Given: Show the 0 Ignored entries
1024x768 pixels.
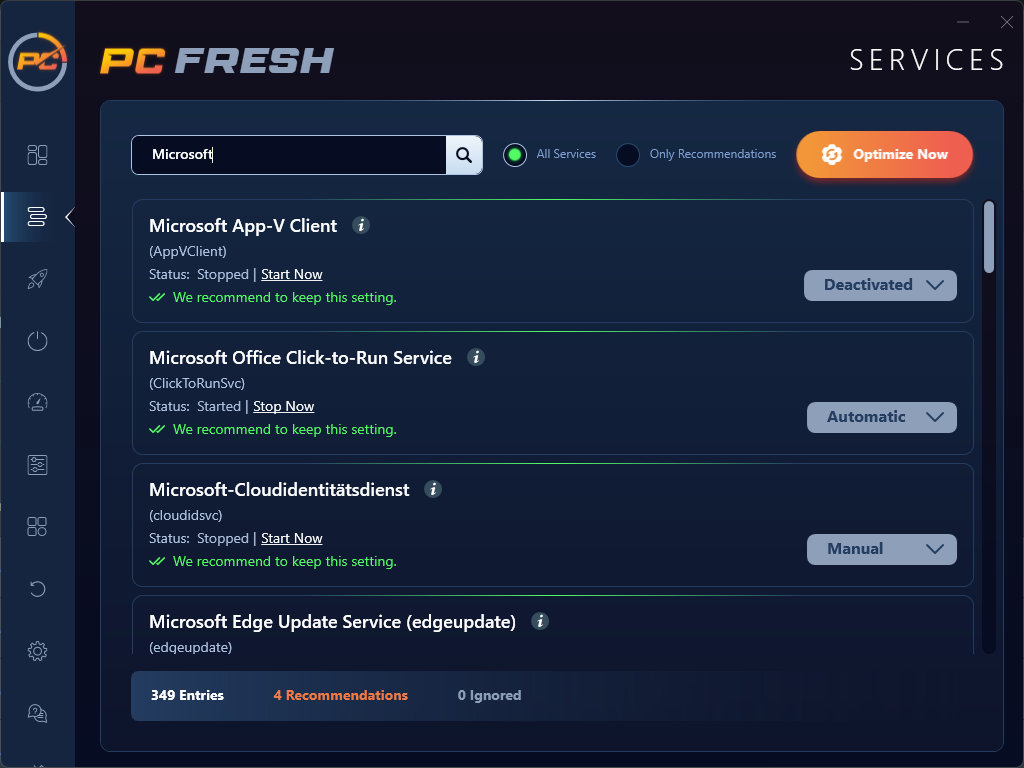Looking at the screenshot, I should tap(489, 696).
